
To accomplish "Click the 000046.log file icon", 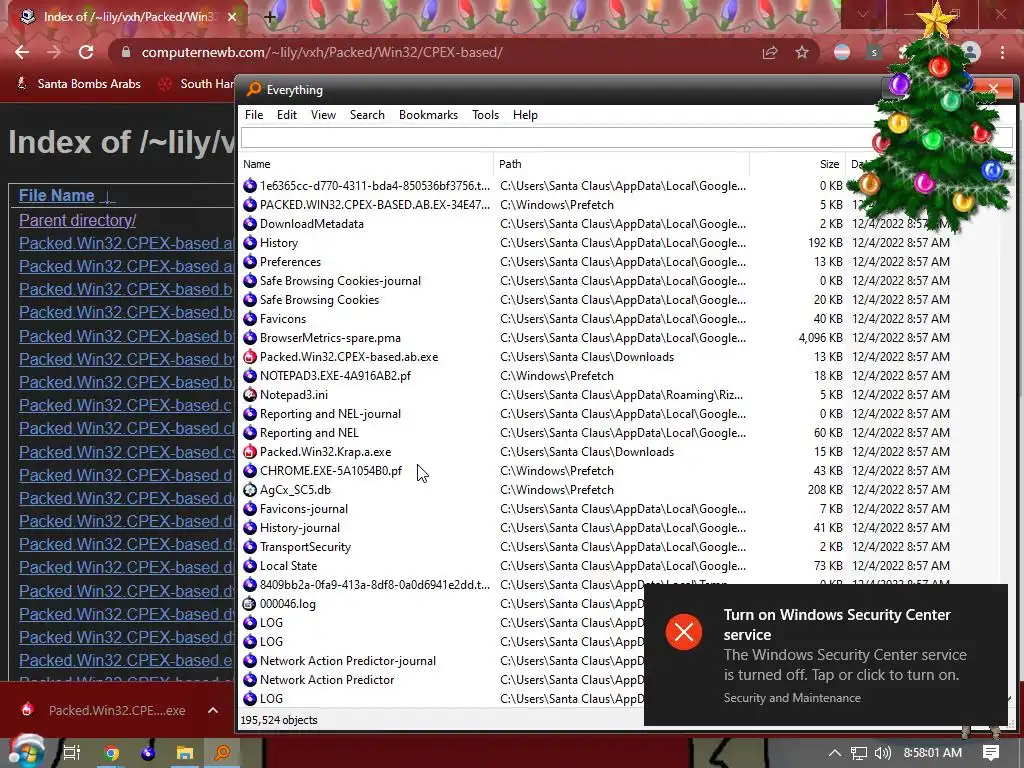I will [249, 603].
